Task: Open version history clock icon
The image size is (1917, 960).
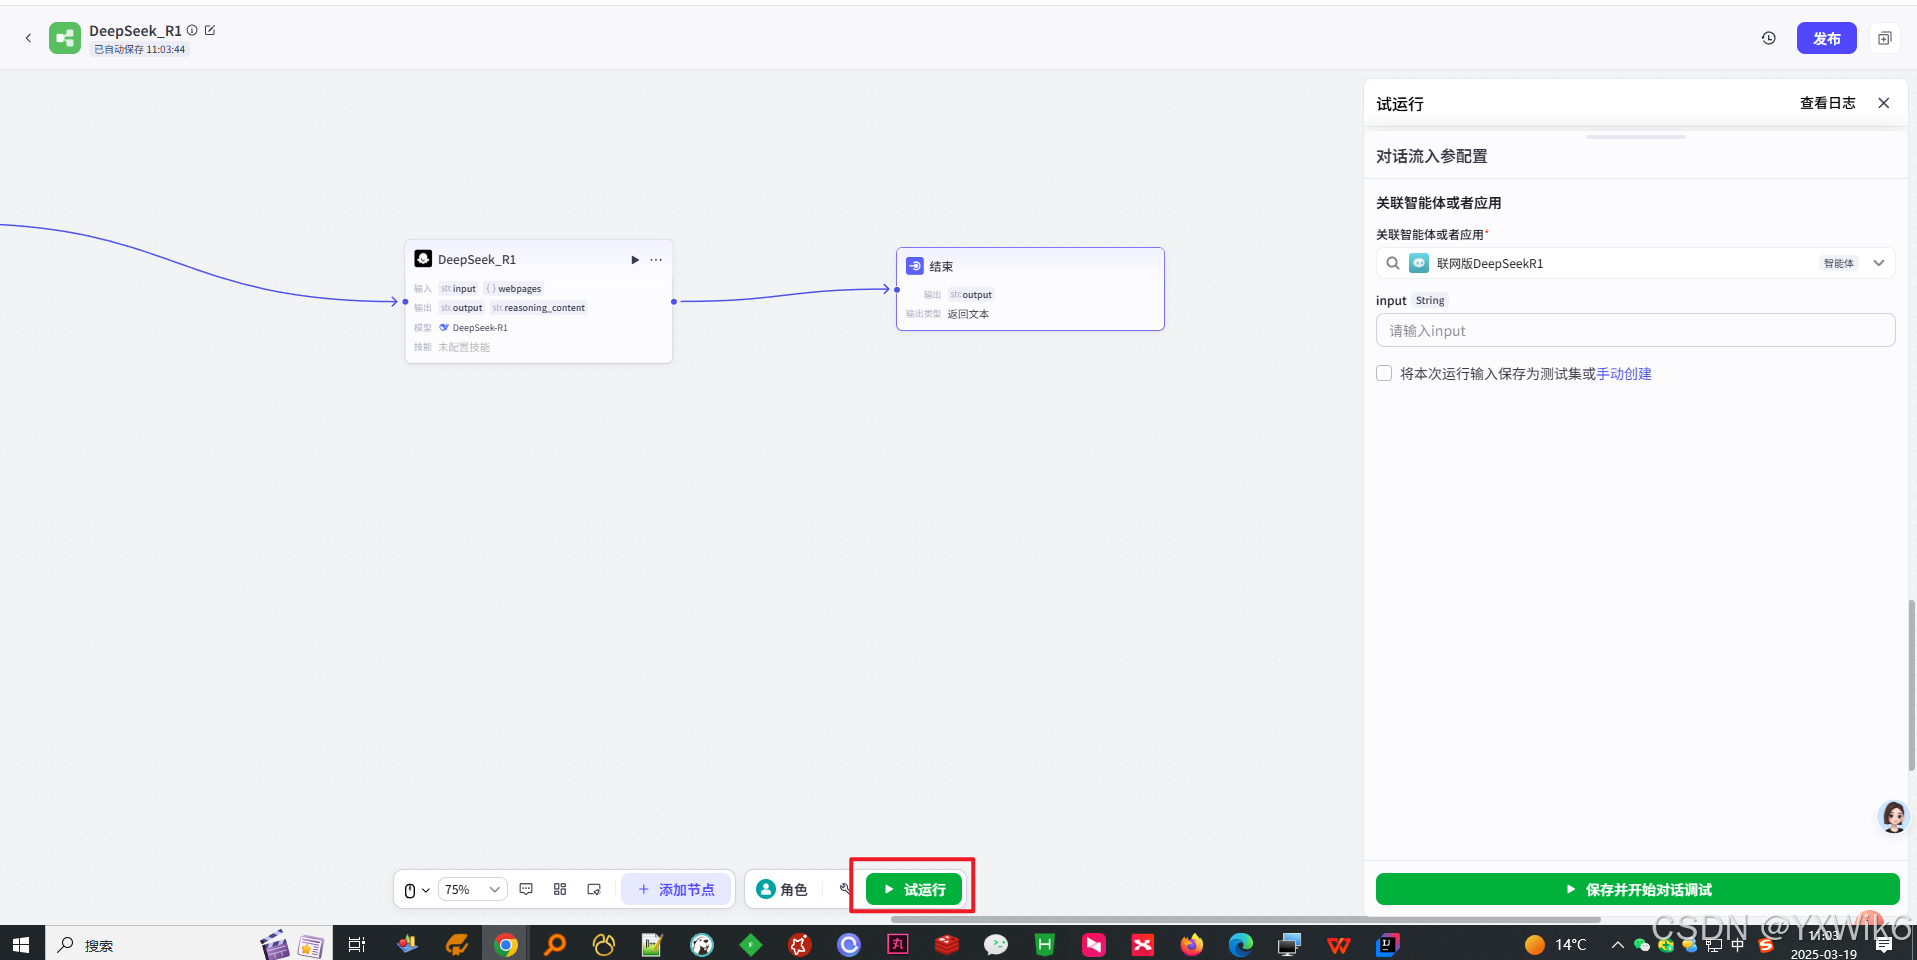Action: pyautogui.click(x=1769, y=38)
